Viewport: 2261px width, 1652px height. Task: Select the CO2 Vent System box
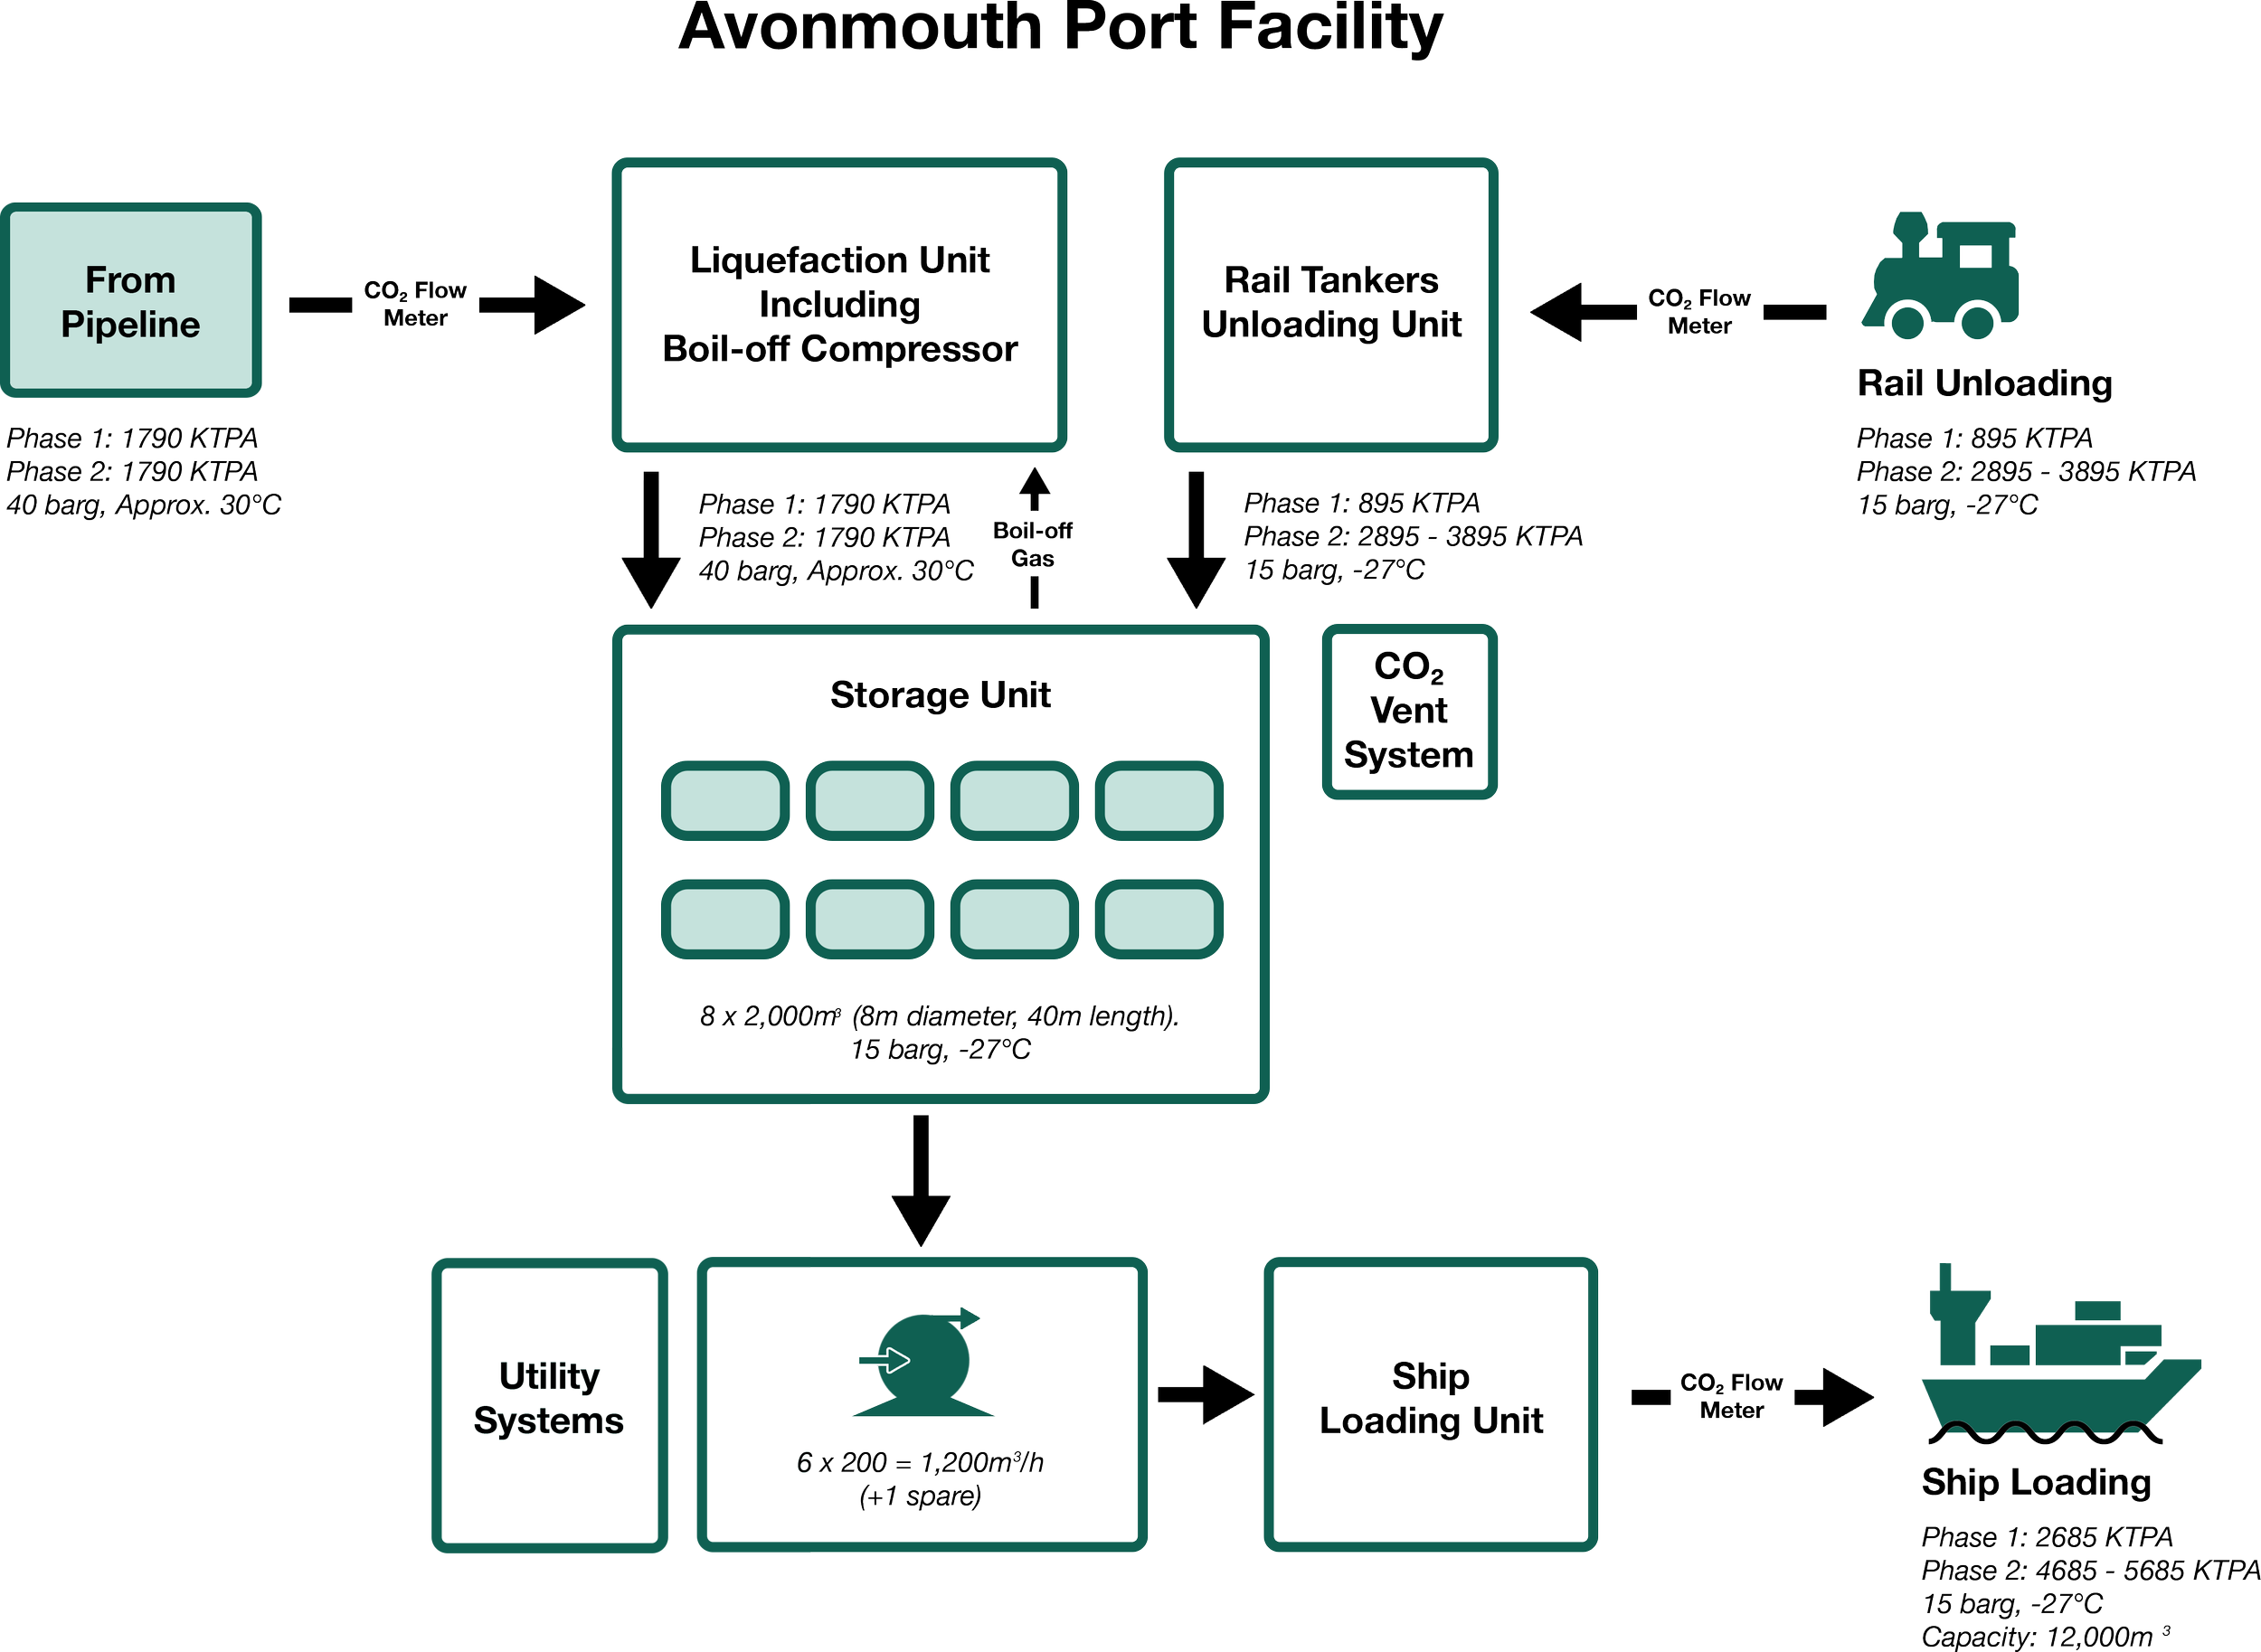pyautogui.click(x=1409, y=711)
